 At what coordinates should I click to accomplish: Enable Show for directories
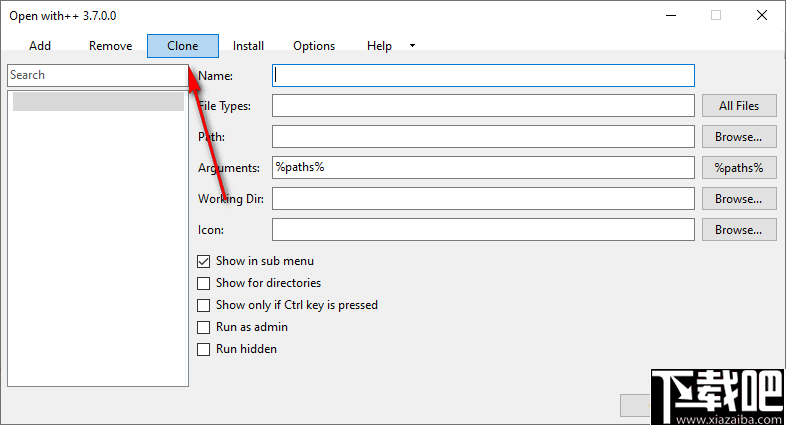tap(204, 283)
